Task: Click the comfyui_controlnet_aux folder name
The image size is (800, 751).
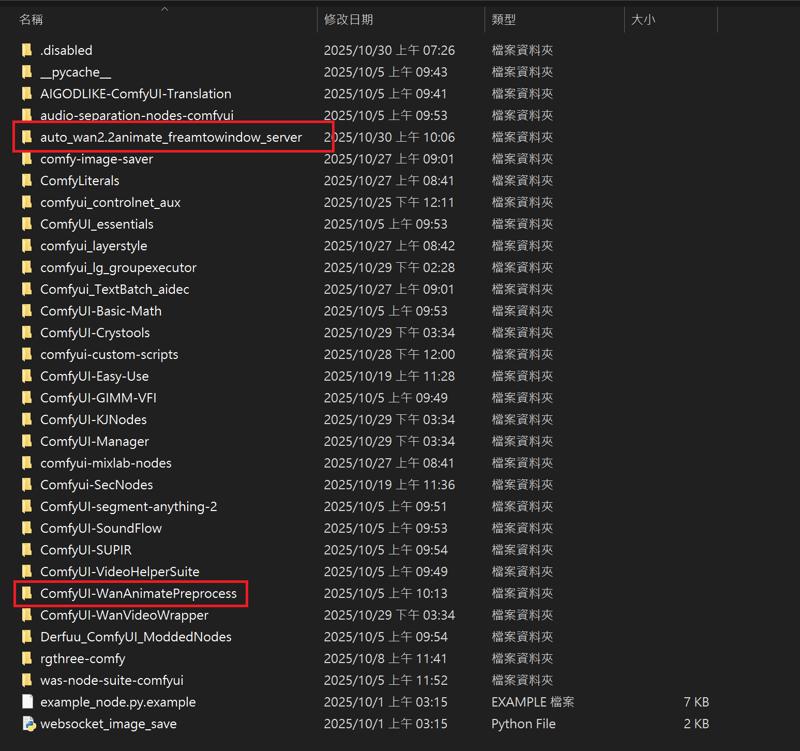Action: 110,203
